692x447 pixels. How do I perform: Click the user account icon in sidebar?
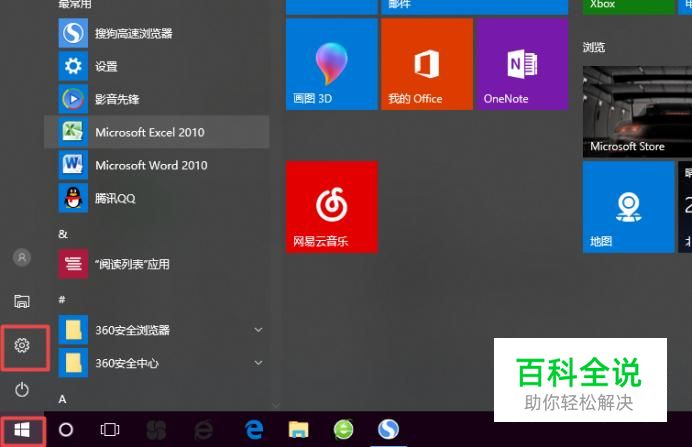click(x=22, y=257)
